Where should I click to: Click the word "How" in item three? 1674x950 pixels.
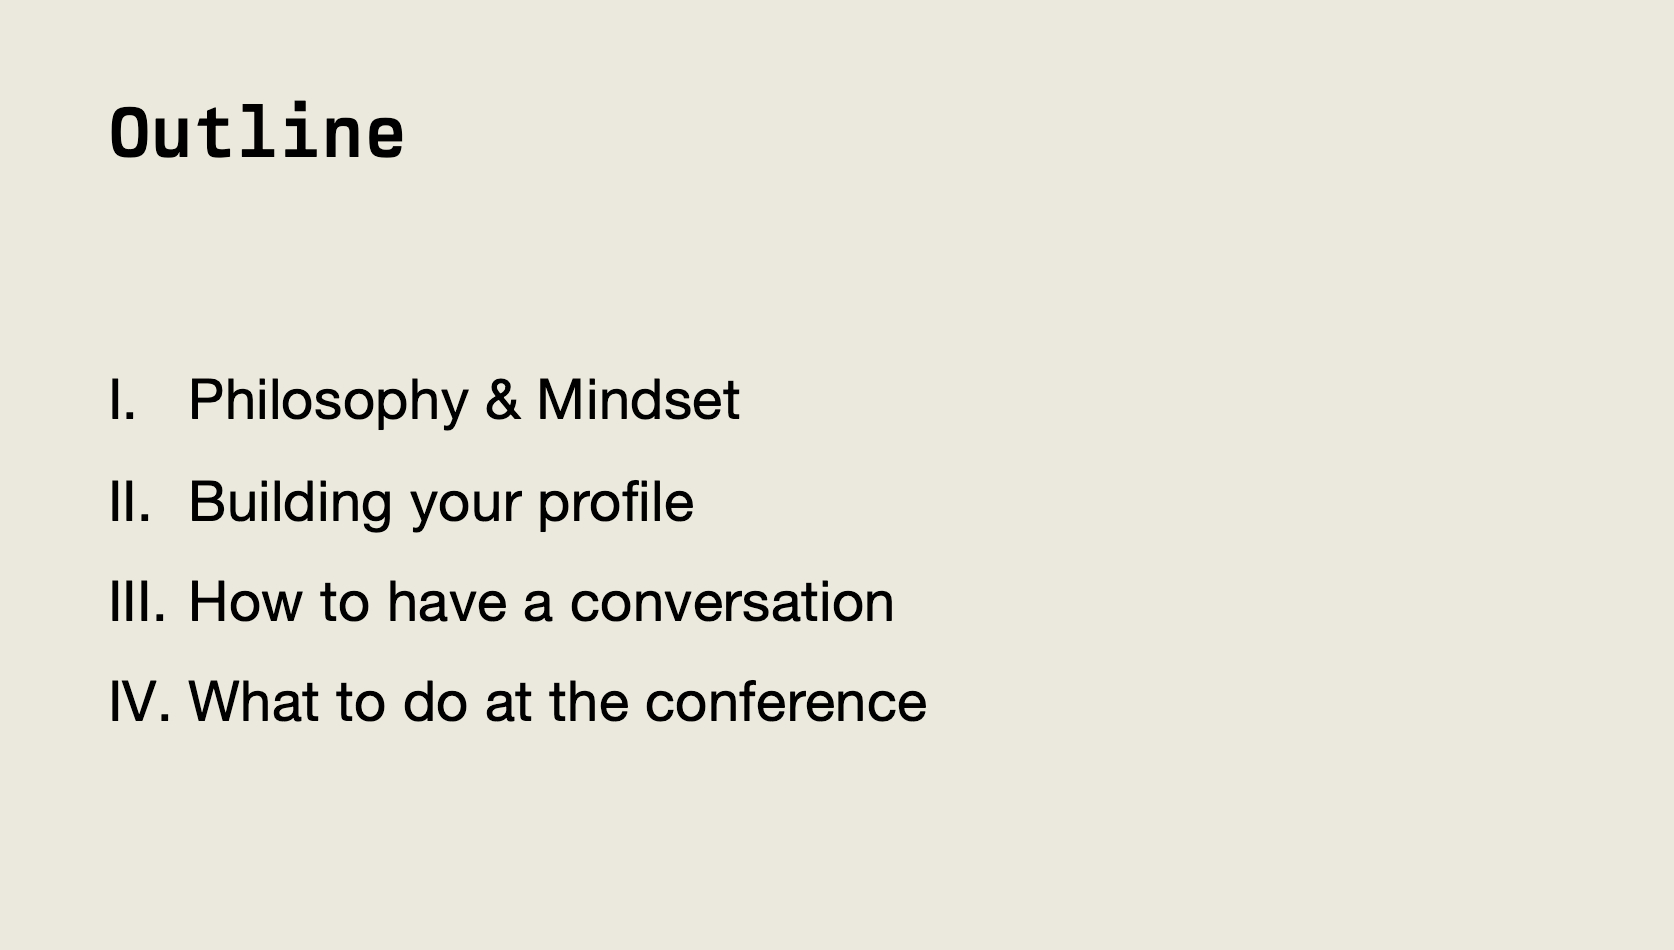(245, 602)
